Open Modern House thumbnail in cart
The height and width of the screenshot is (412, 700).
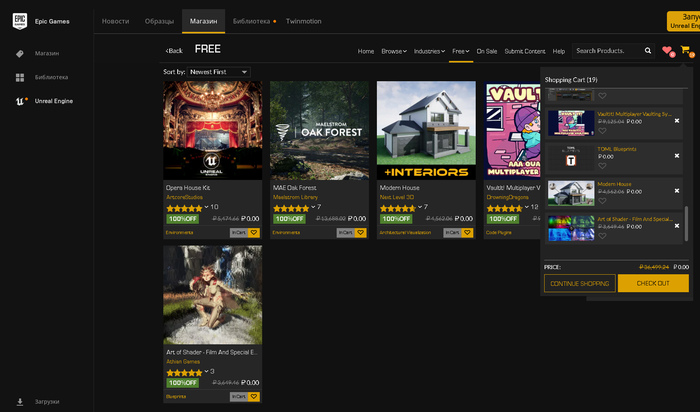pyautogui.click(x=571, y=193)
